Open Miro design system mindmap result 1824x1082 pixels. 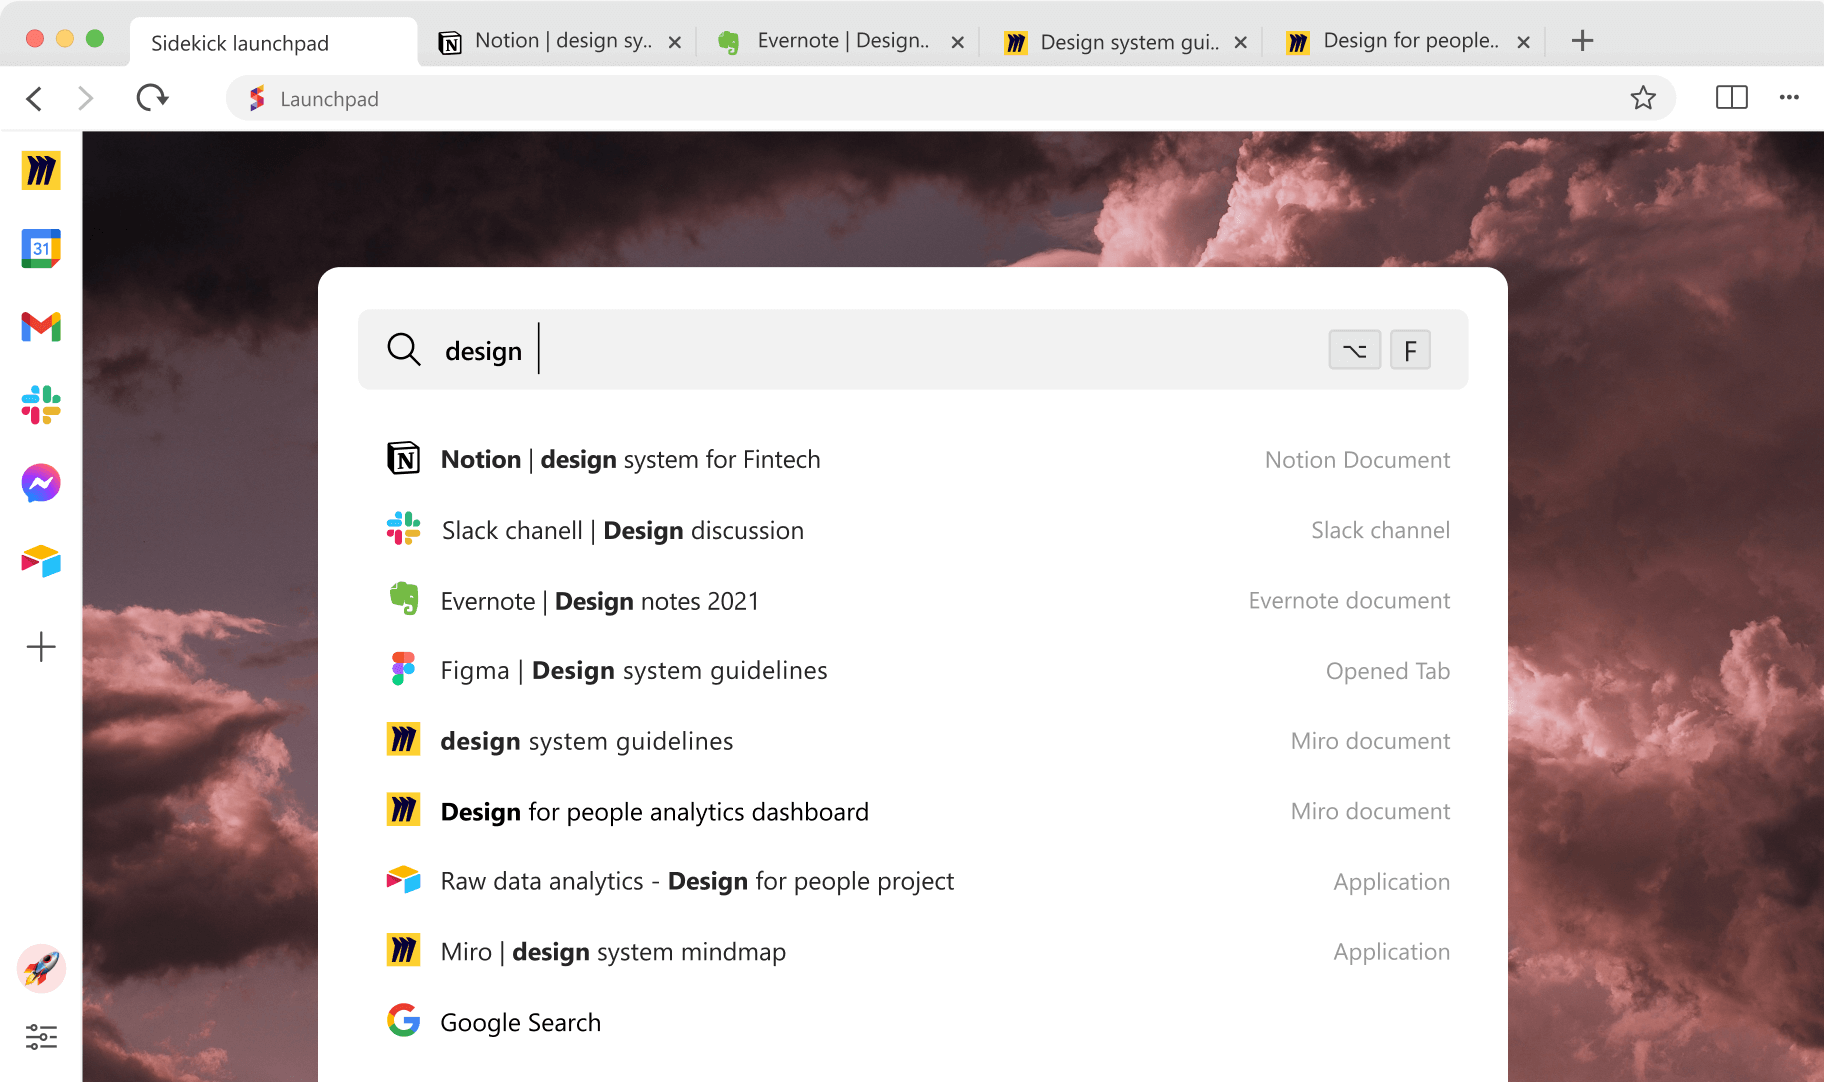coord(918,951)
